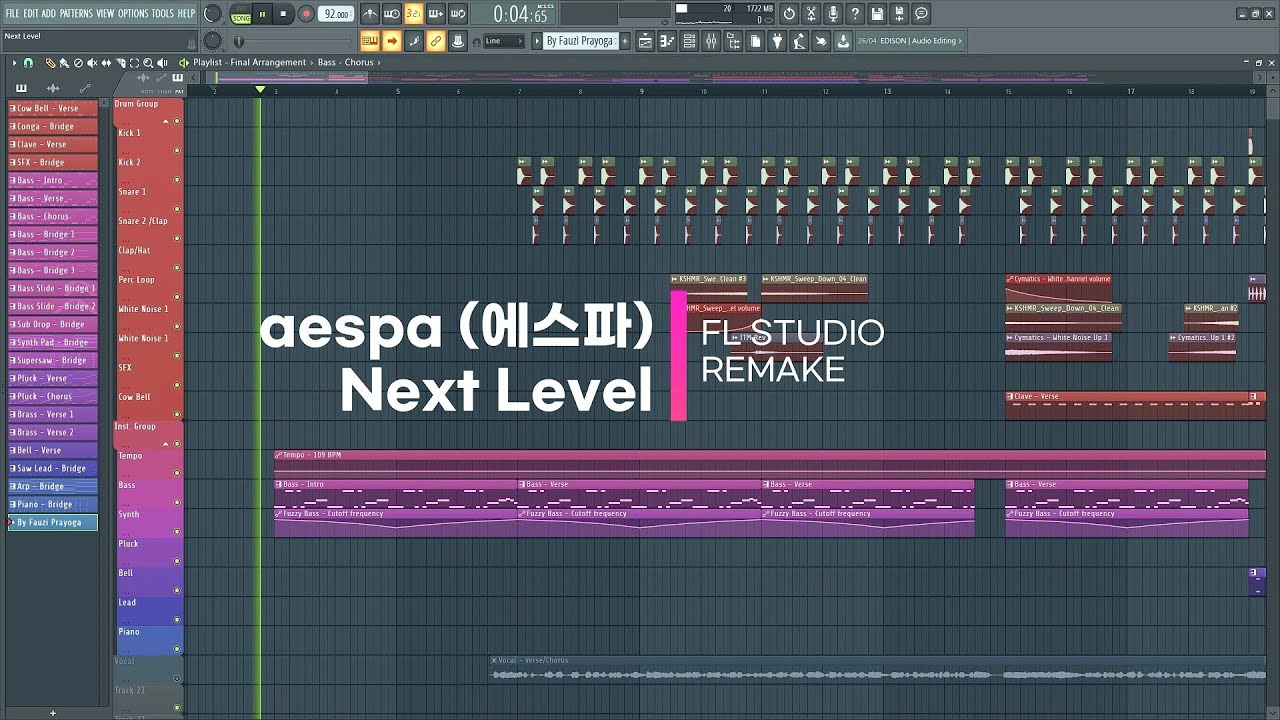The image size is (1280, 720).
Task: Enable wait for input before playback
Action: (392, 14)
